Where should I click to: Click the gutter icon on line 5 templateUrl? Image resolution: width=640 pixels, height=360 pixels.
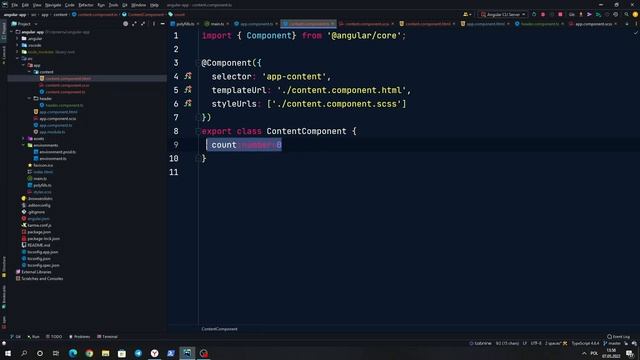click(x=188, y=89)
